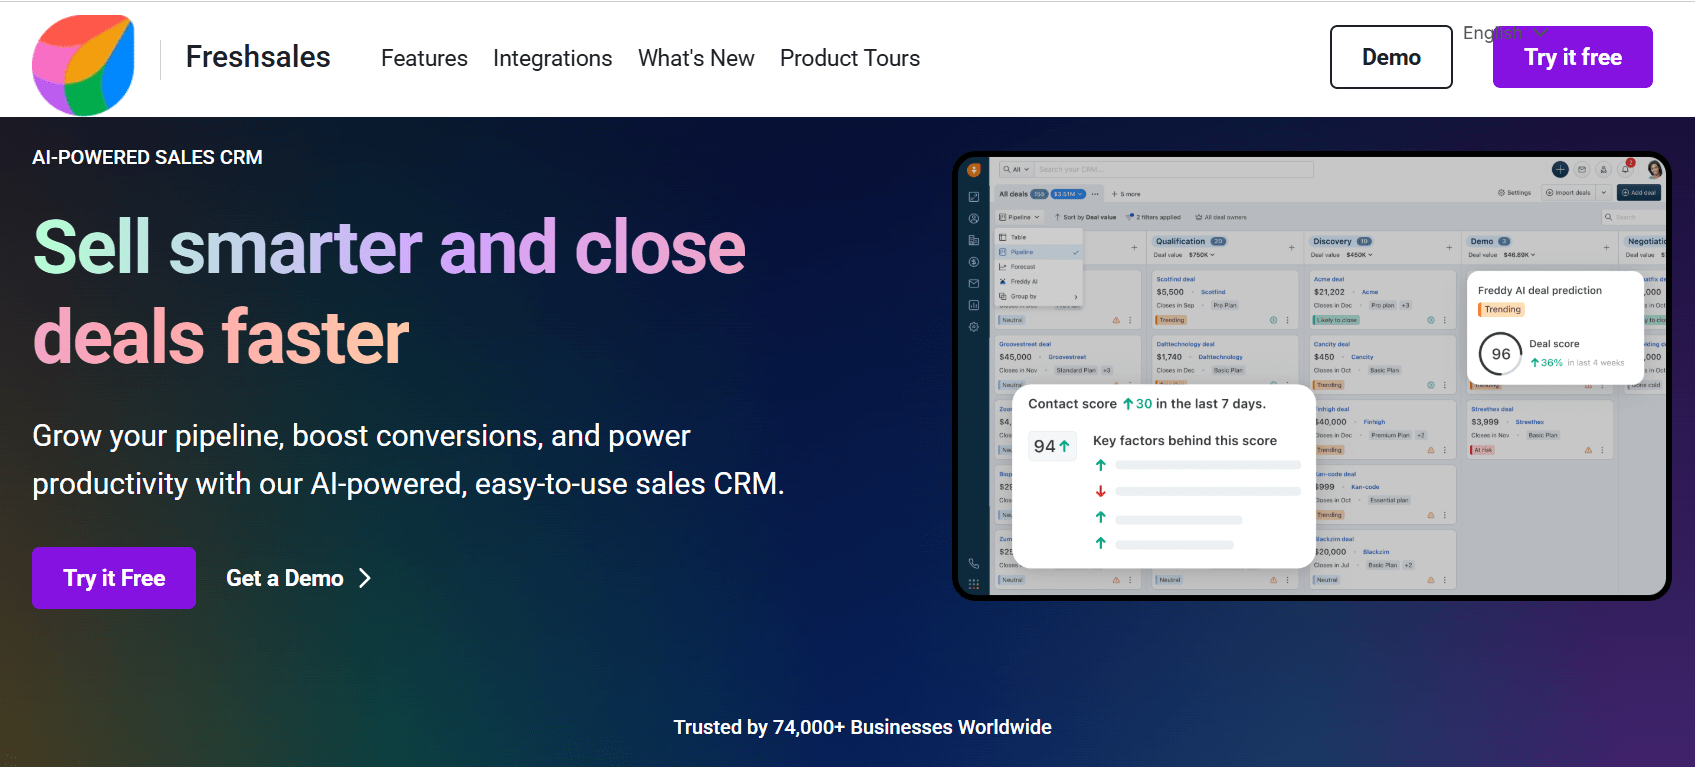Click the 5 more views link

coord(1126,194)
